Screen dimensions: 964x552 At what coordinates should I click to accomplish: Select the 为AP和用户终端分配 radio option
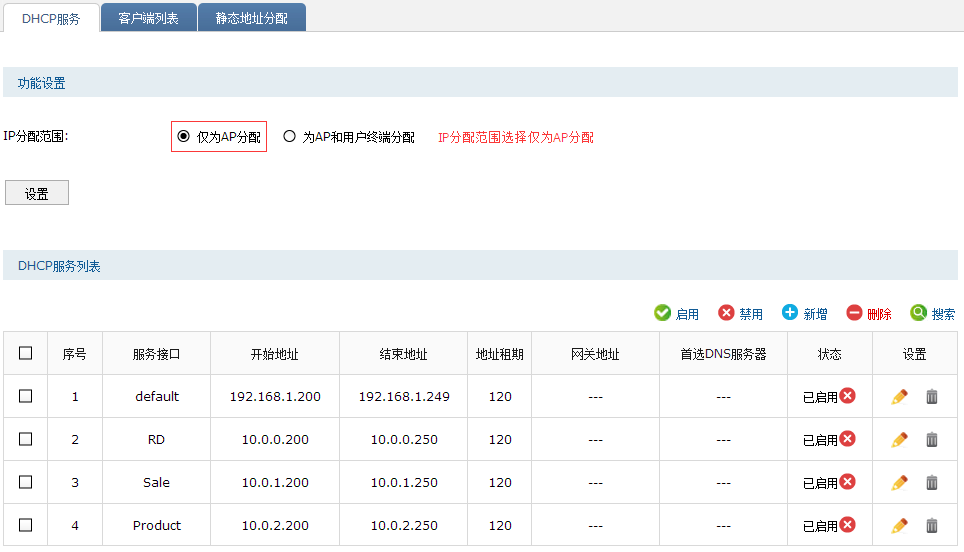[x=289, y=136]
